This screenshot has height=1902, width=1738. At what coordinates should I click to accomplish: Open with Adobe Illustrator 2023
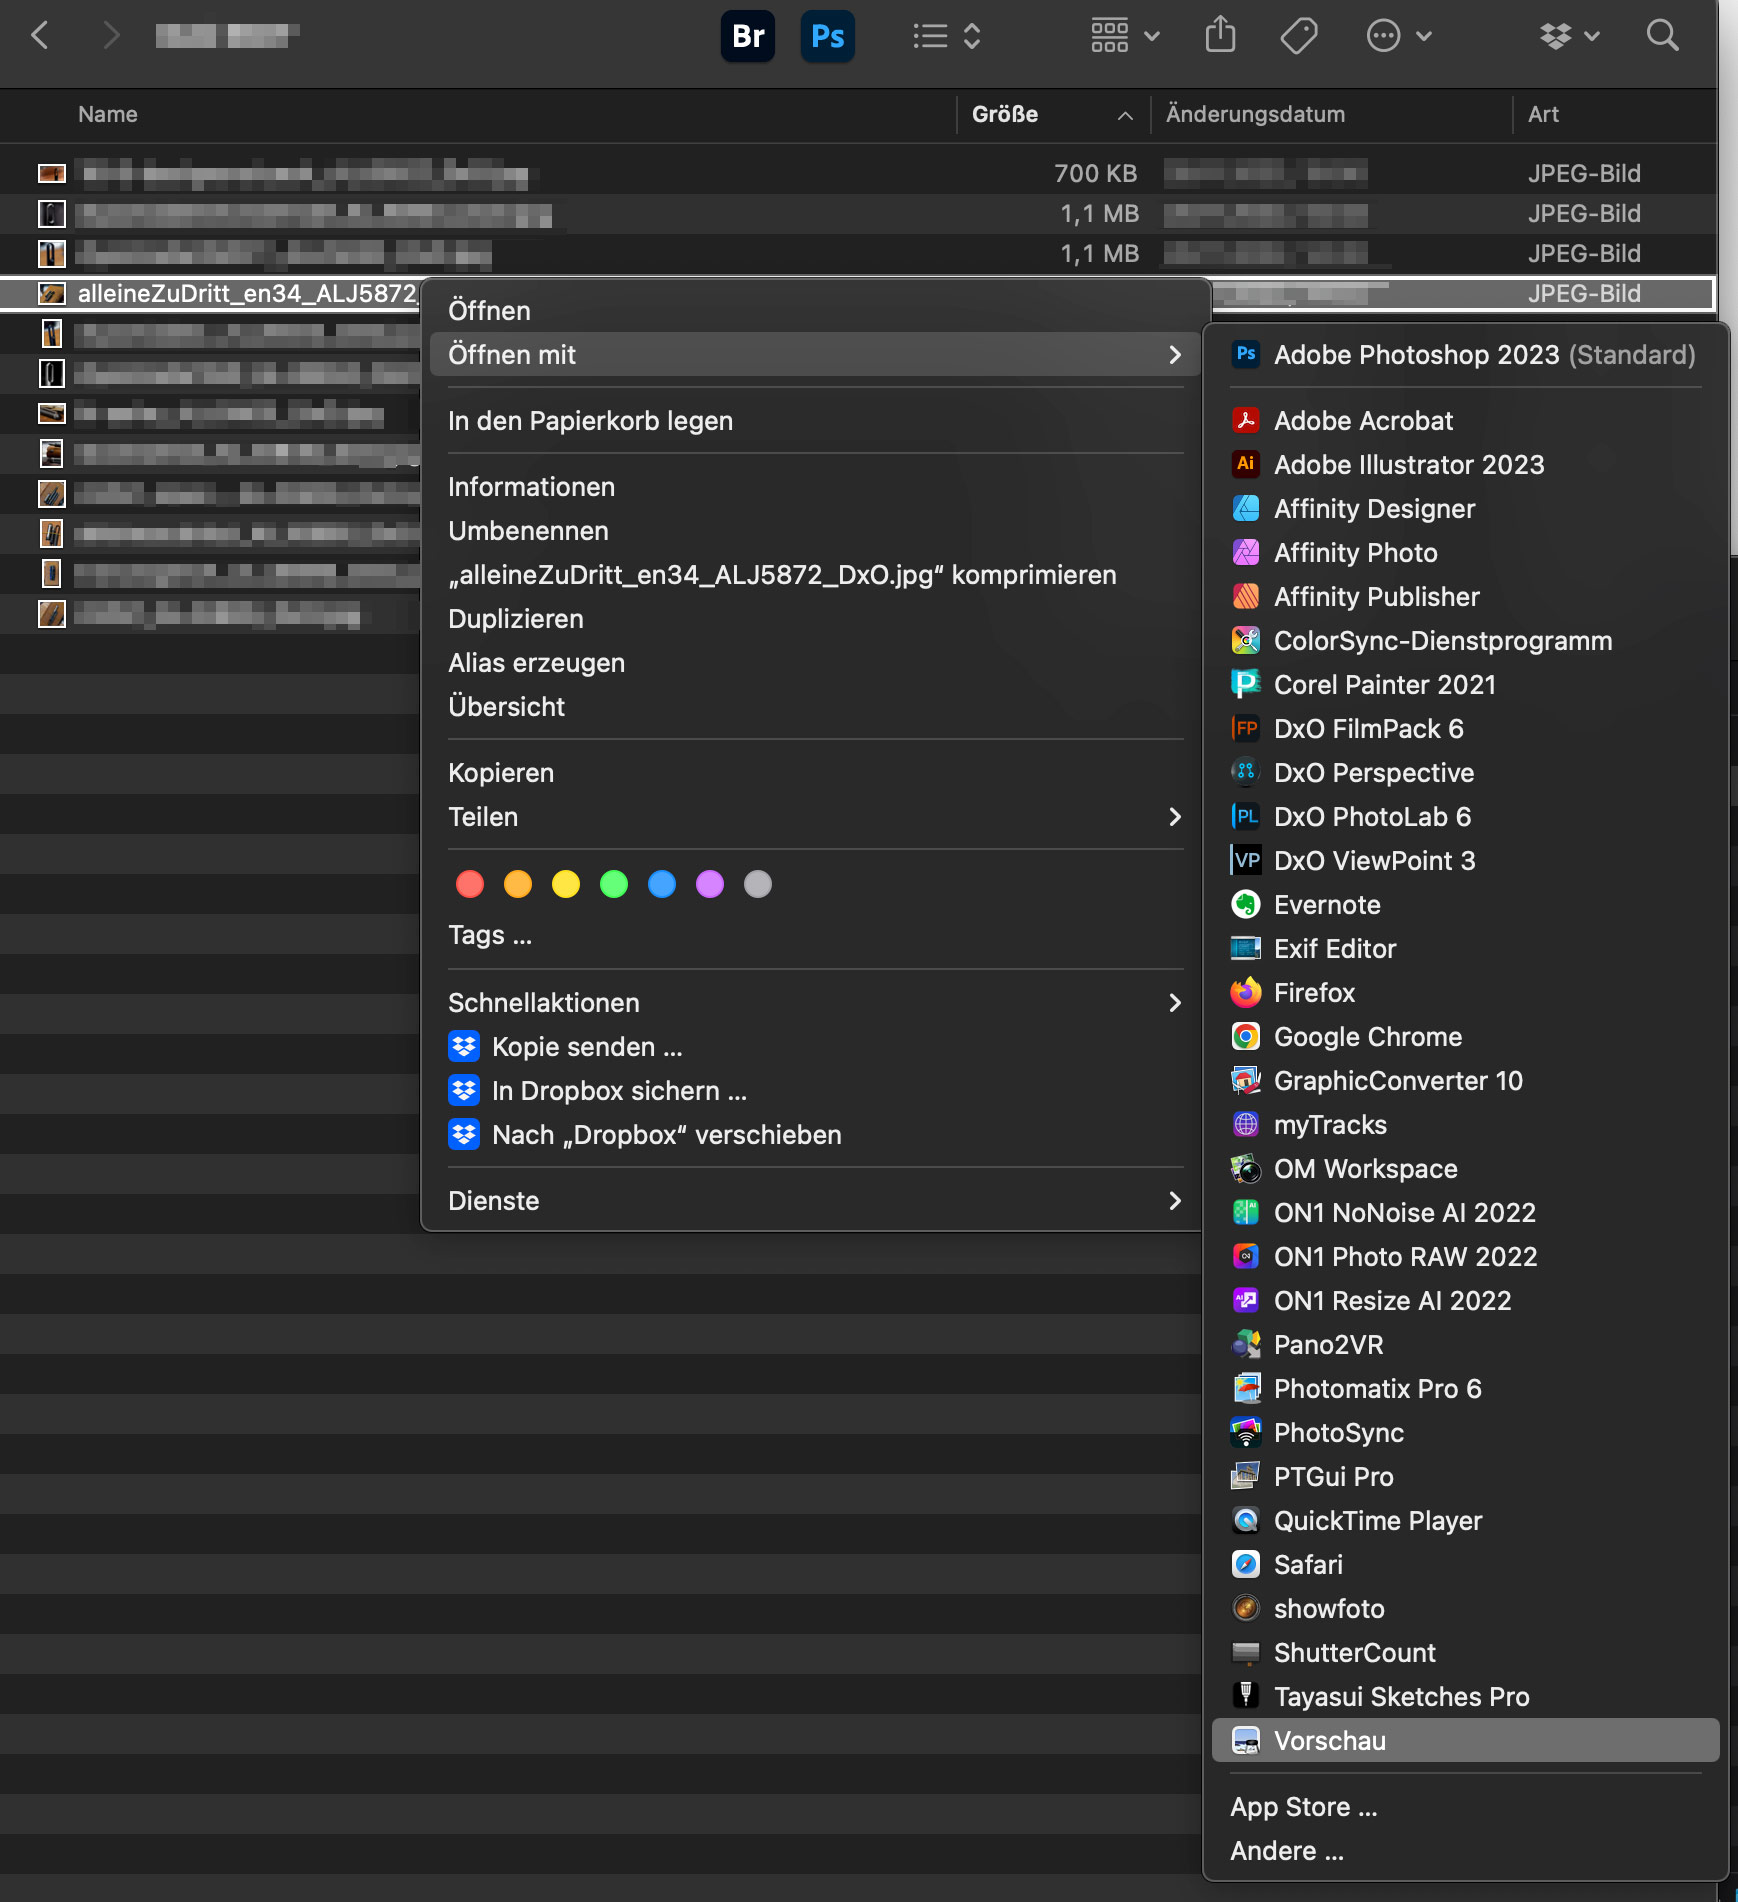1465,465
